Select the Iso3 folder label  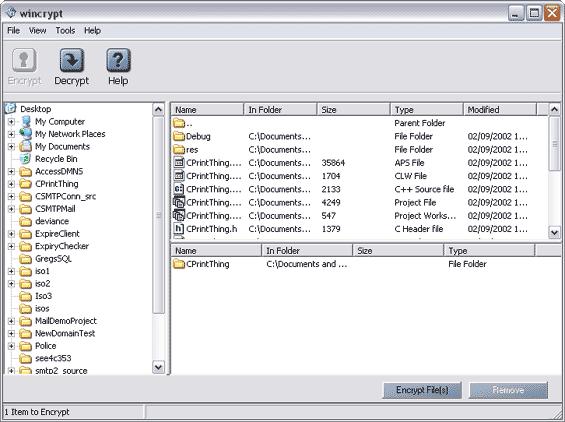(x=44, y=296)
